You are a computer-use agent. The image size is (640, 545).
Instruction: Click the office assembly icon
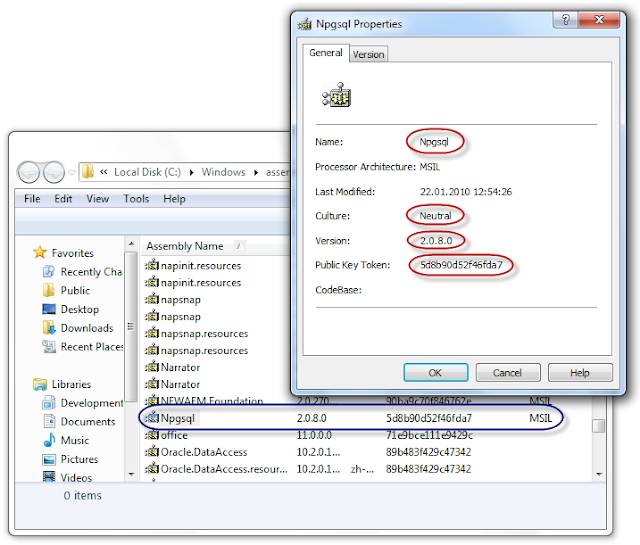152,434
